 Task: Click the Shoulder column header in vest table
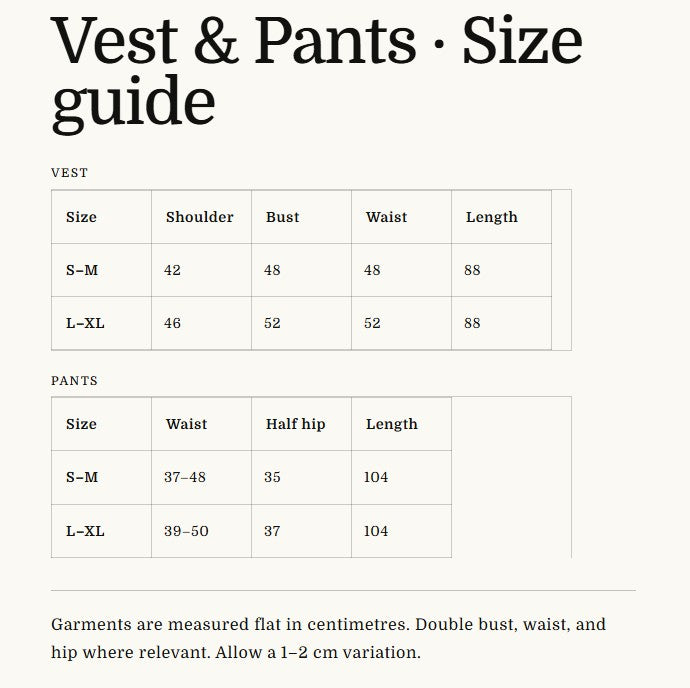pyautogui.click(x=199, y=217)
